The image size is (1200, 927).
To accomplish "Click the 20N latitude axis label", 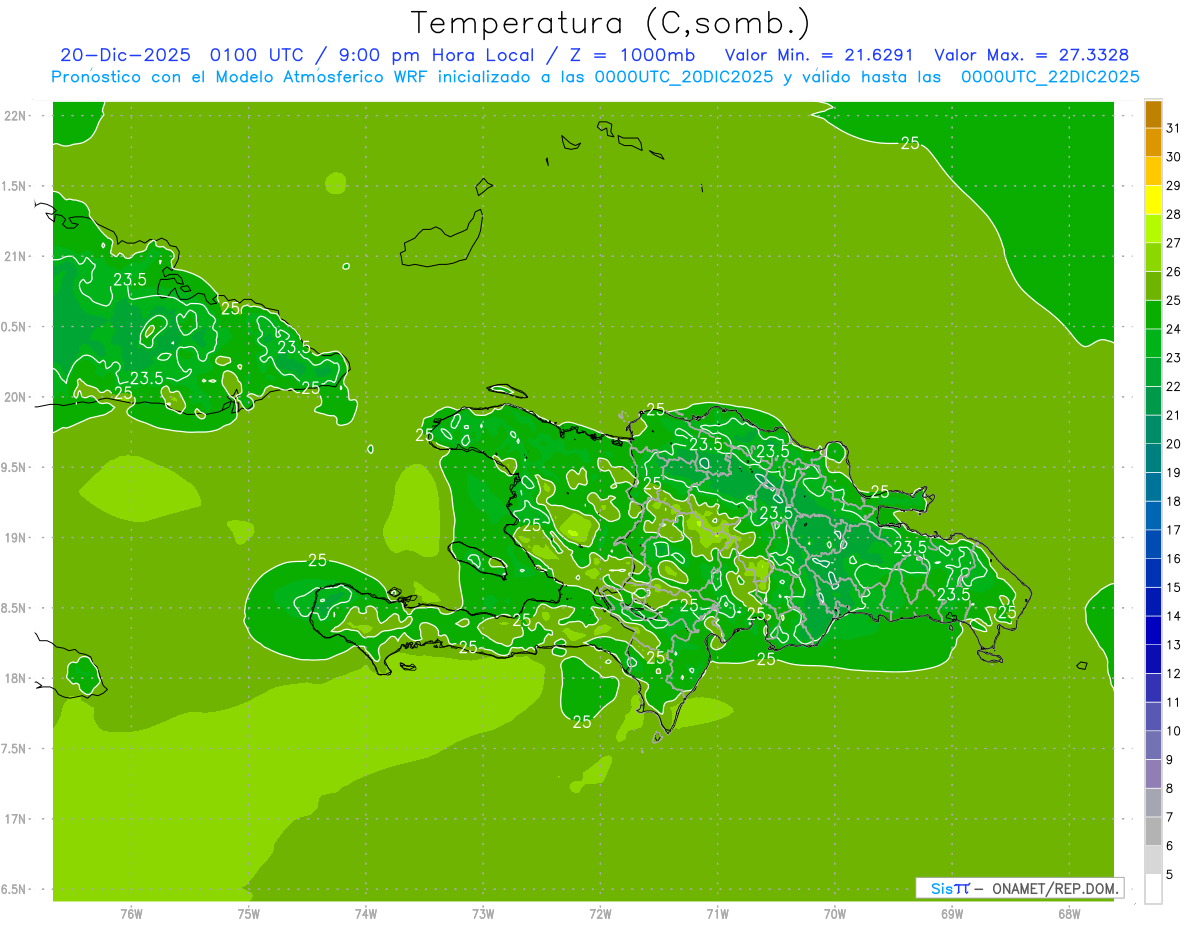I will pos(16,398).
